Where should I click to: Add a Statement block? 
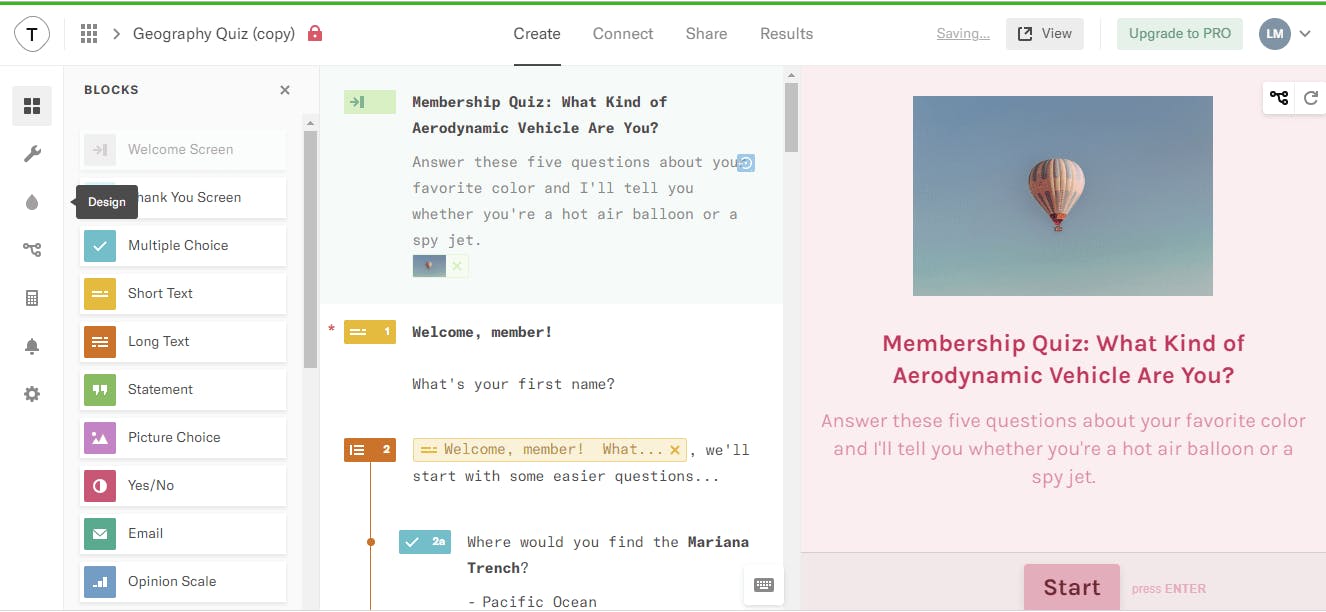click(183, 390)
